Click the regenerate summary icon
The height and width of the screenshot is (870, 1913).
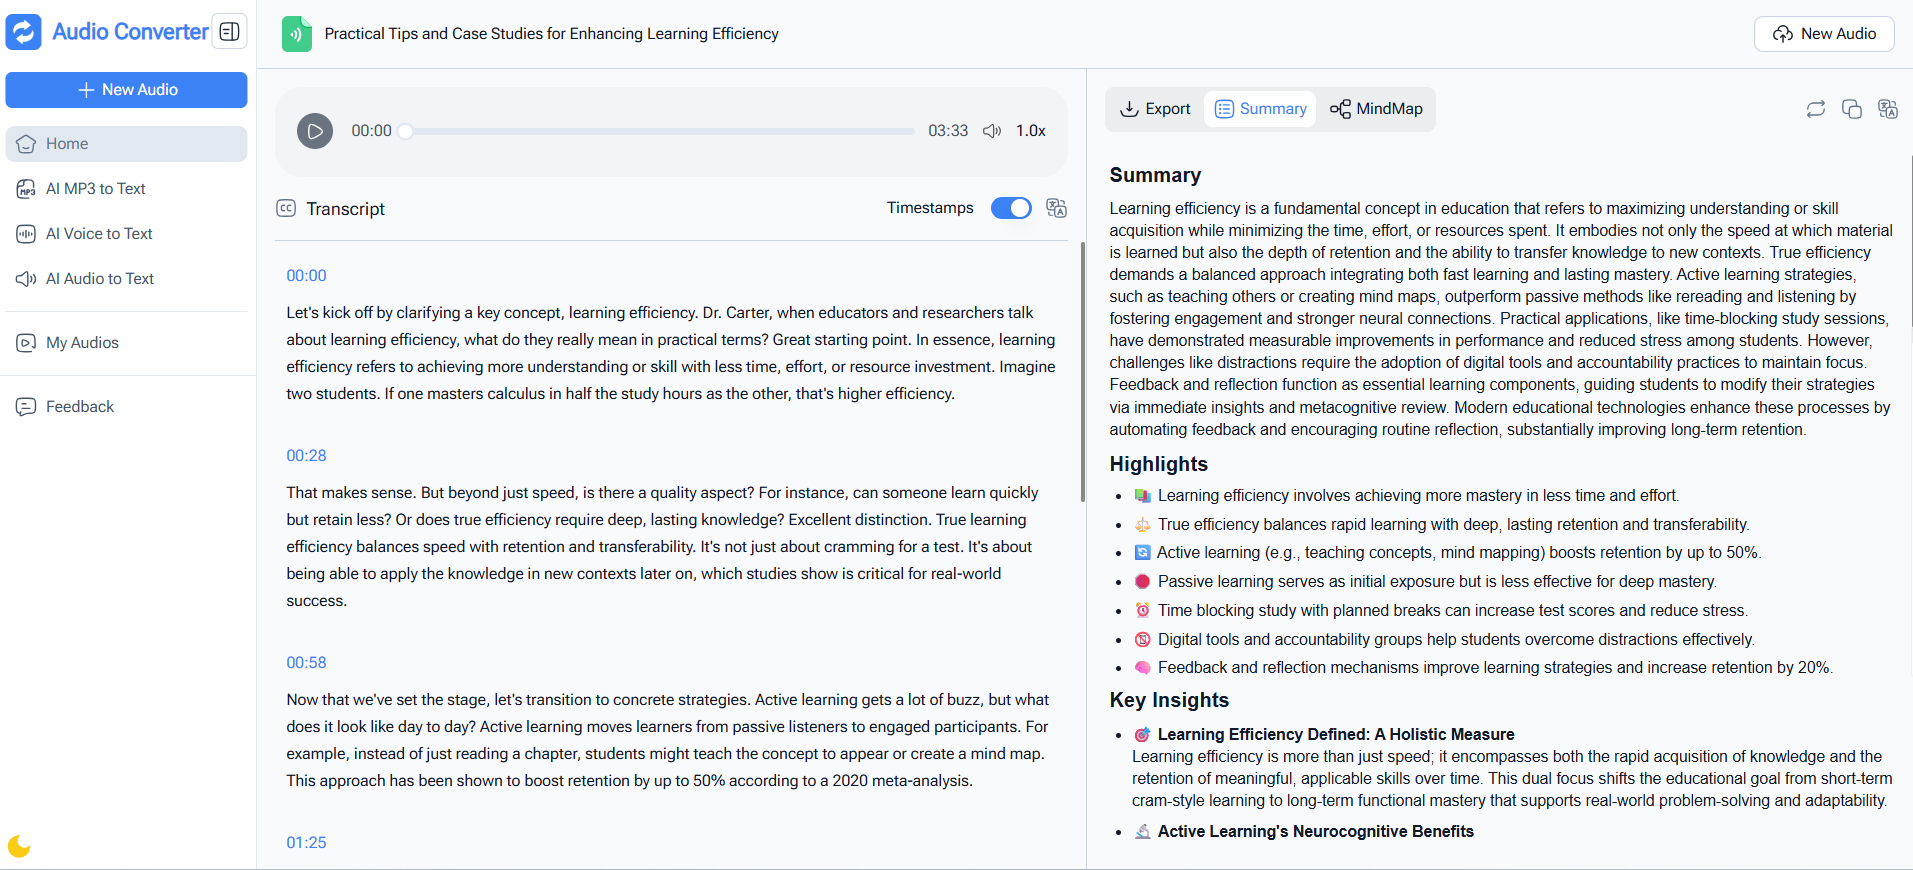1815,109
